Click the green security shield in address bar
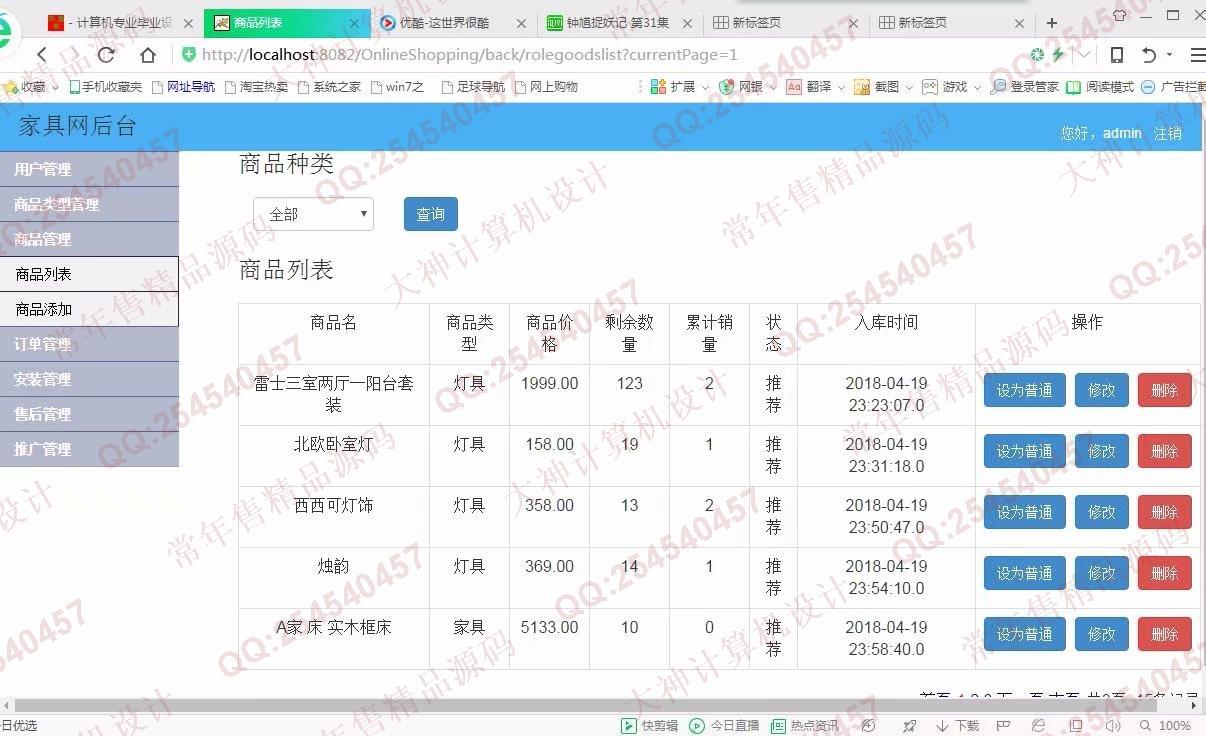The width and height of the screenshot is (1206, 736). (189, 55)
